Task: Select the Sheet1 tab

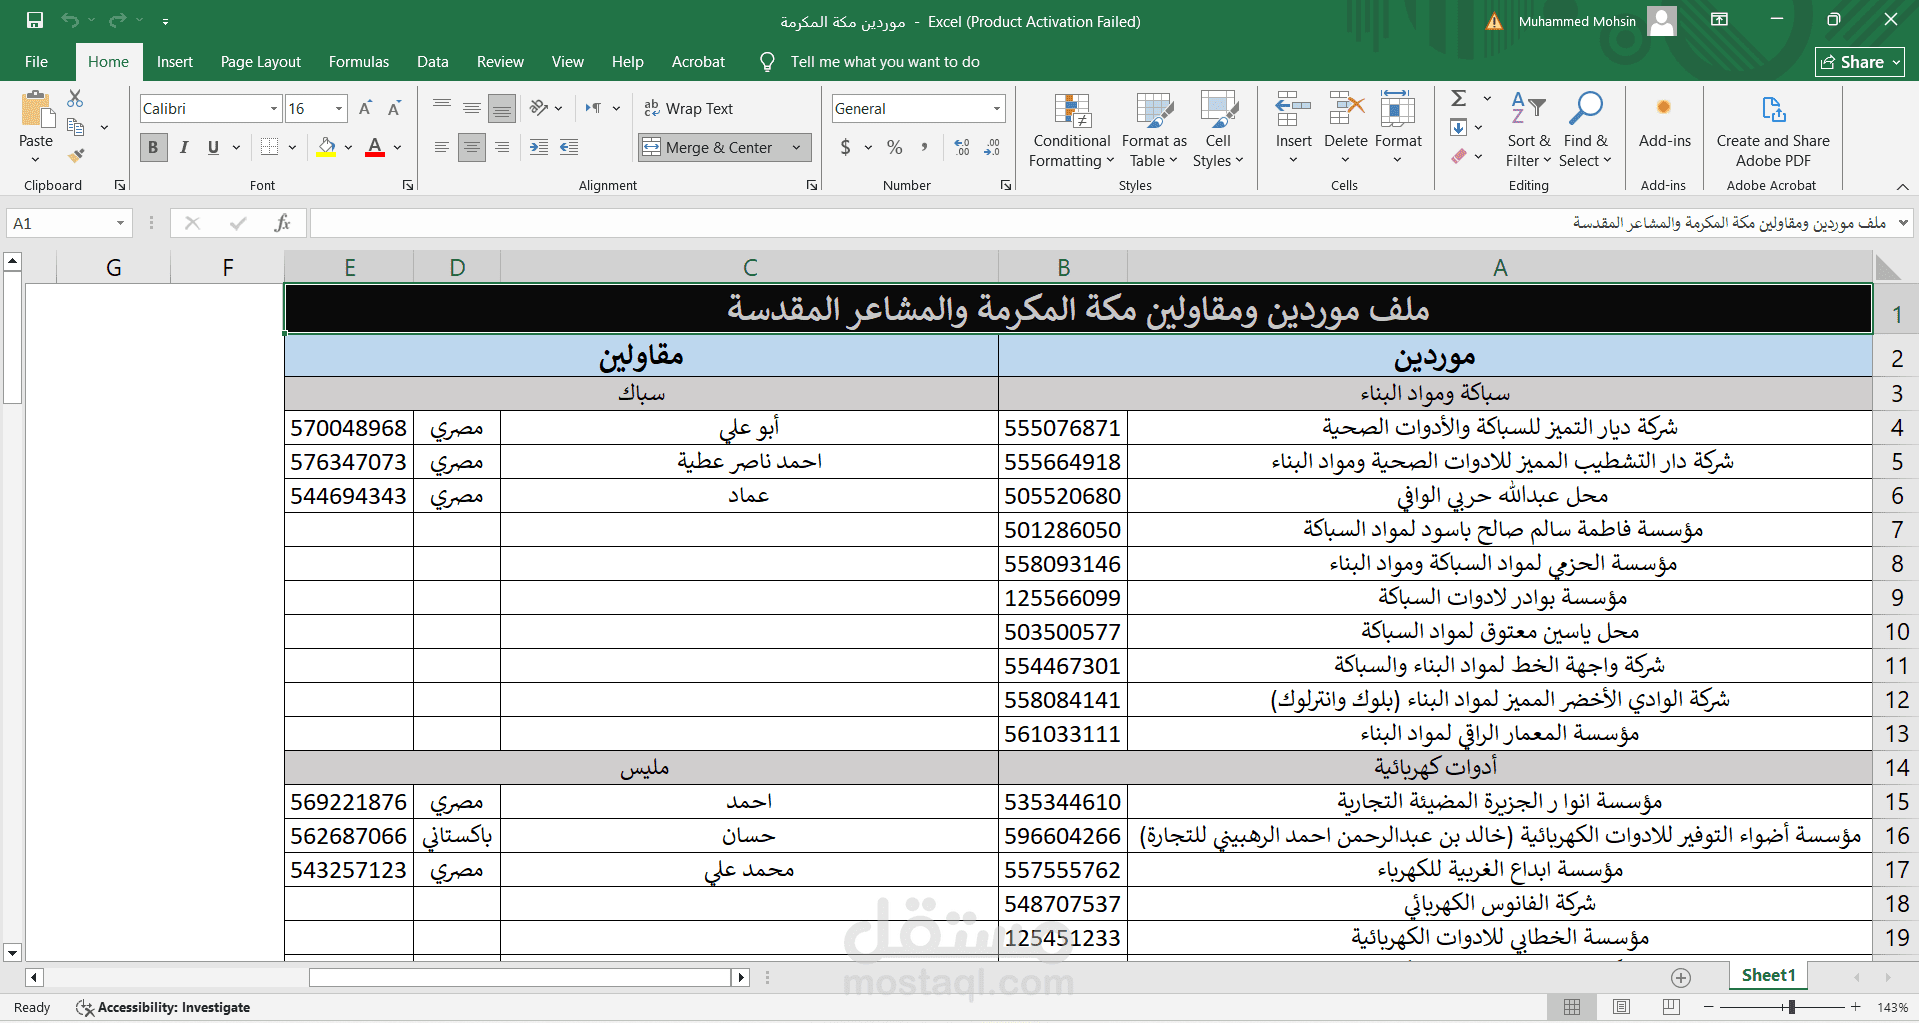Action: (1768, 976)
